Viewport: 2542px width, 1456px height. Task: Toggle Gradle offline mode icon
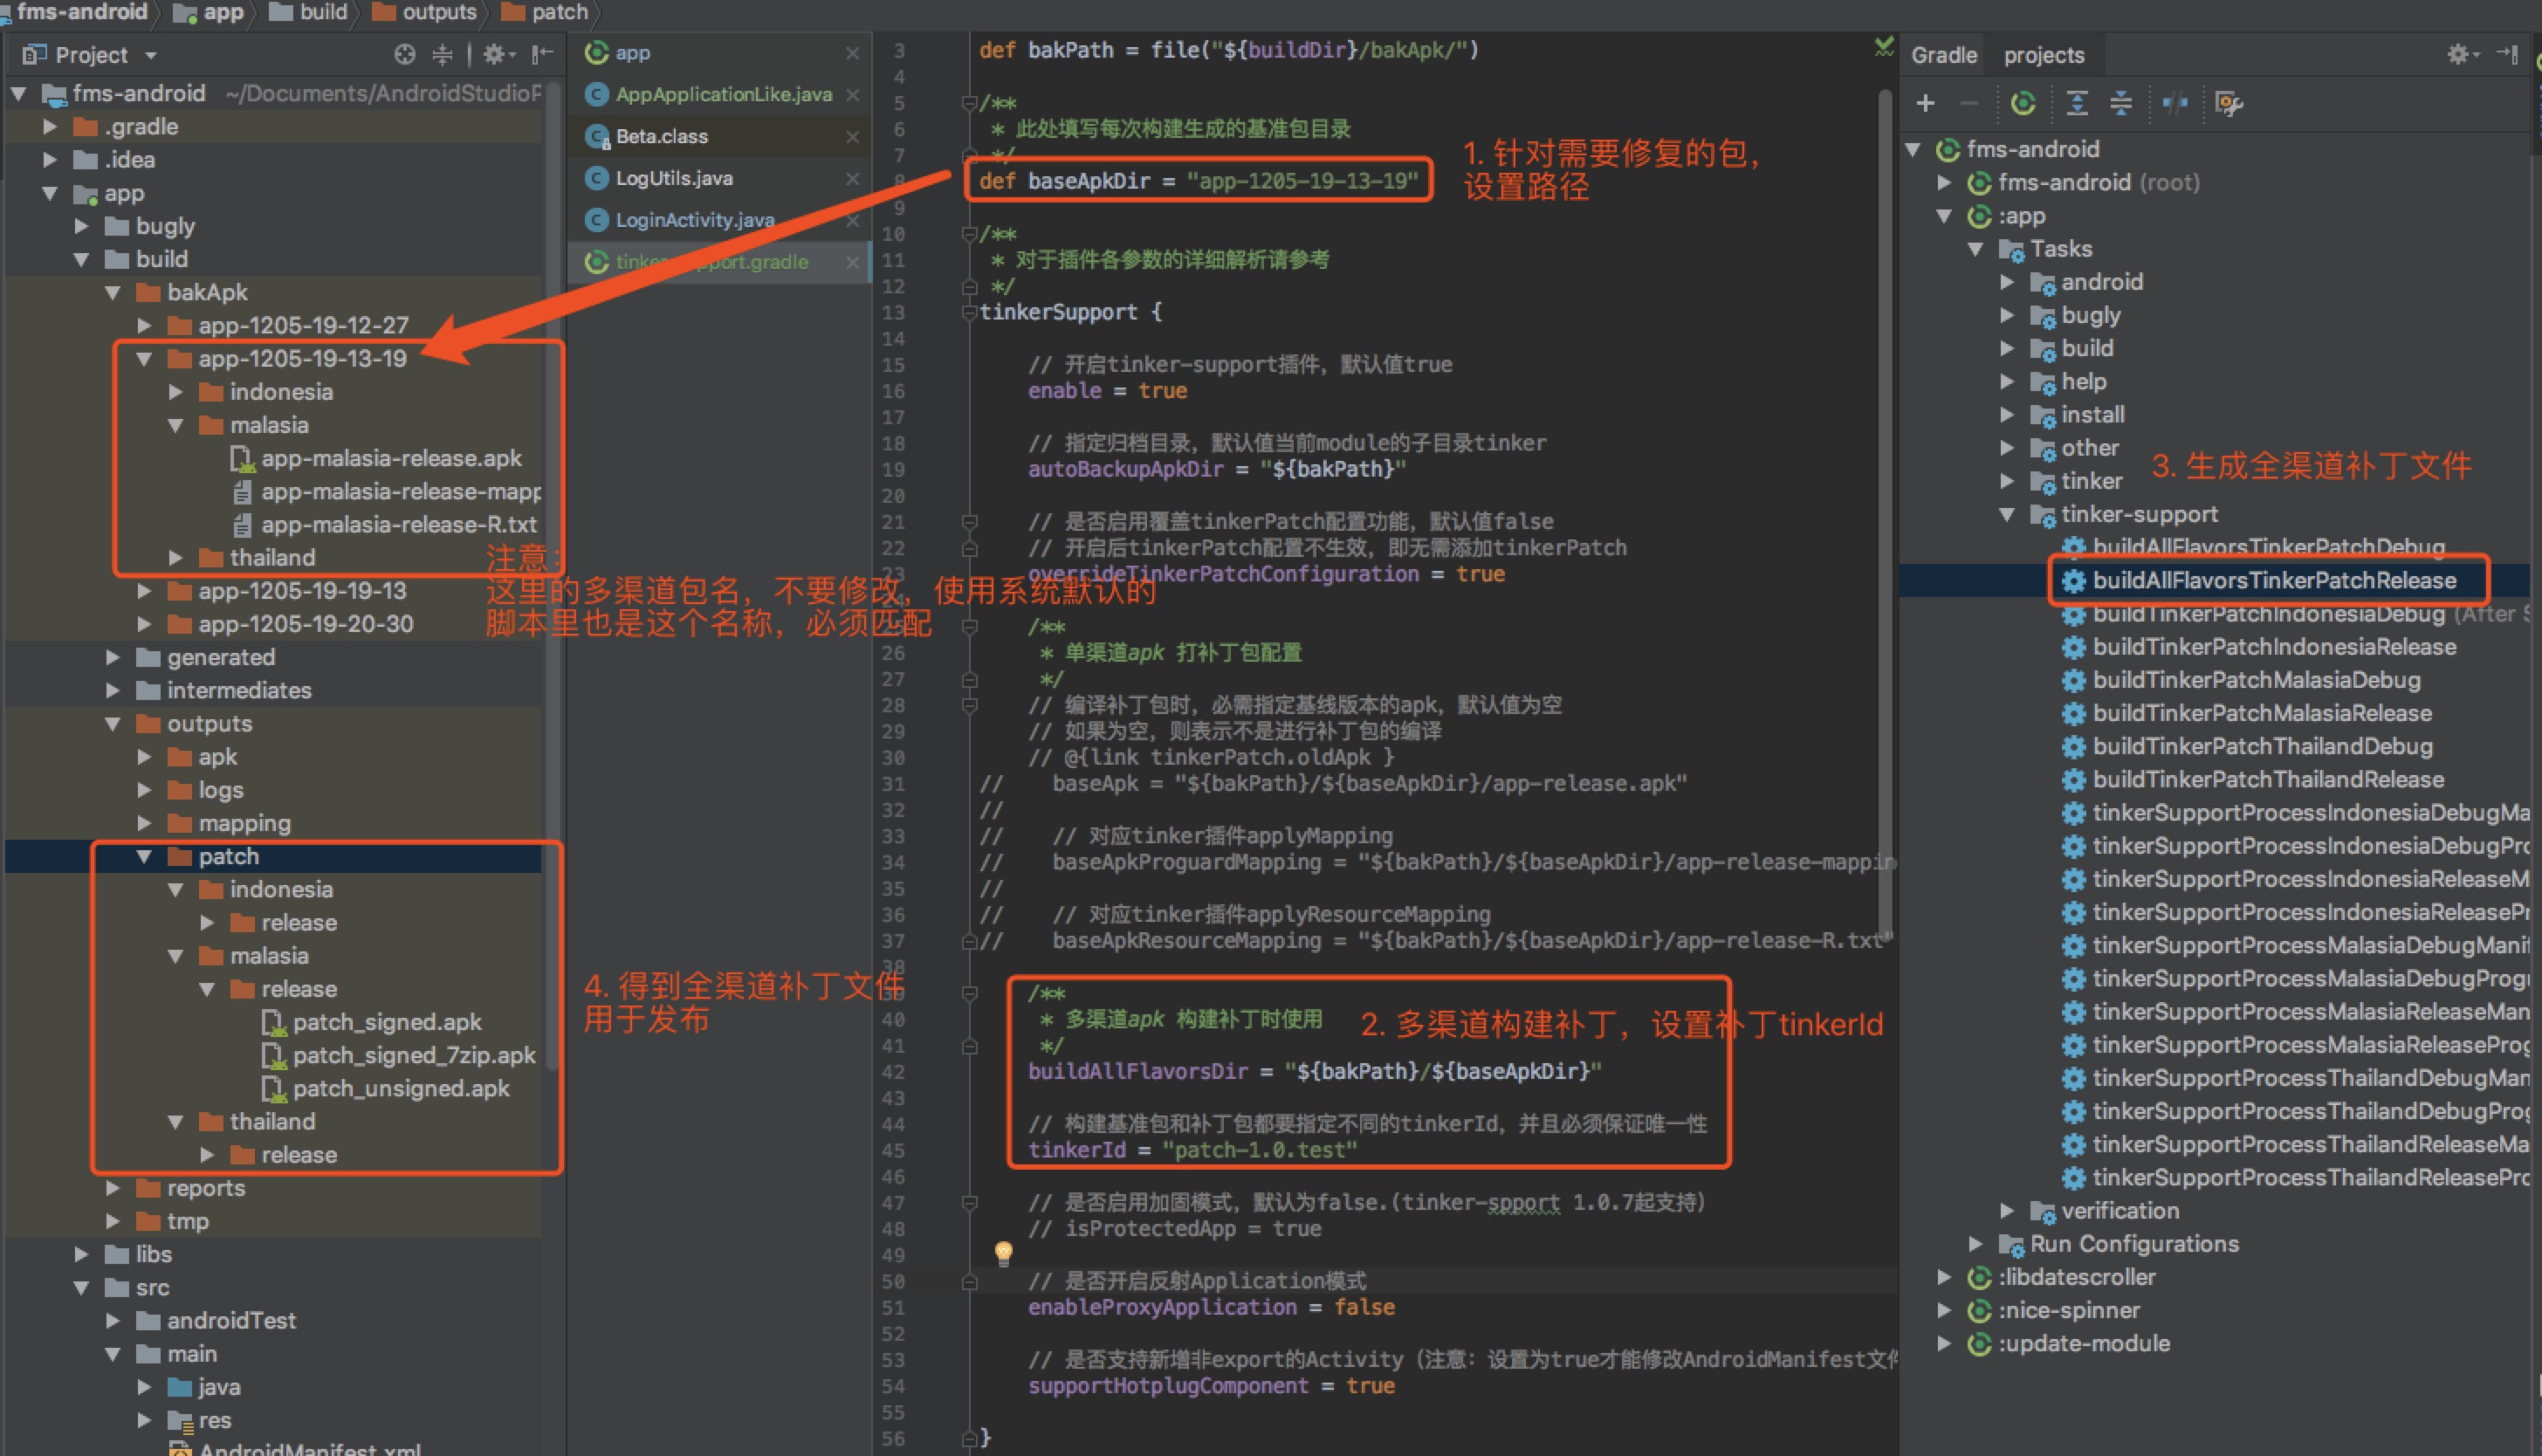click(2175, 103)
